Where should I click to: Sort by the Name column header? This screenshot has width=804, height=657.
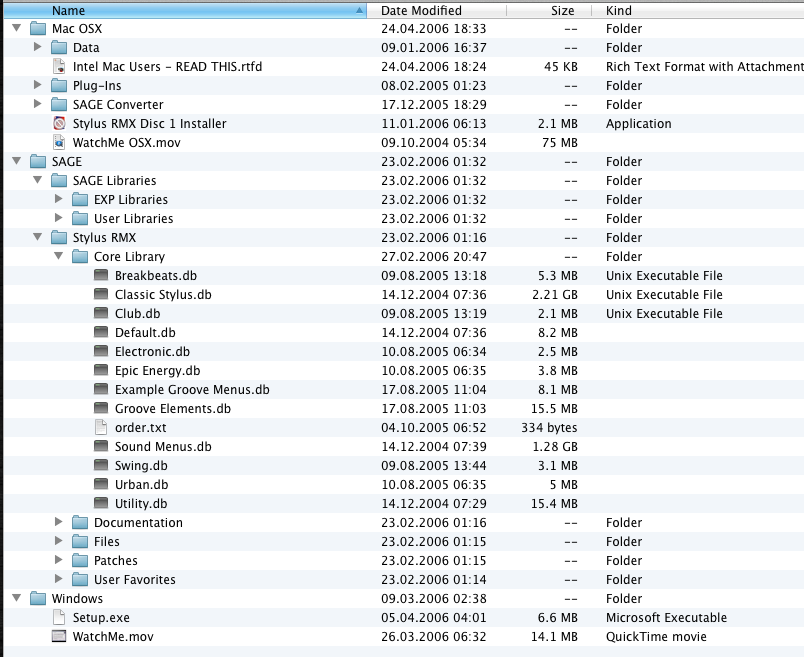[180, 10]
